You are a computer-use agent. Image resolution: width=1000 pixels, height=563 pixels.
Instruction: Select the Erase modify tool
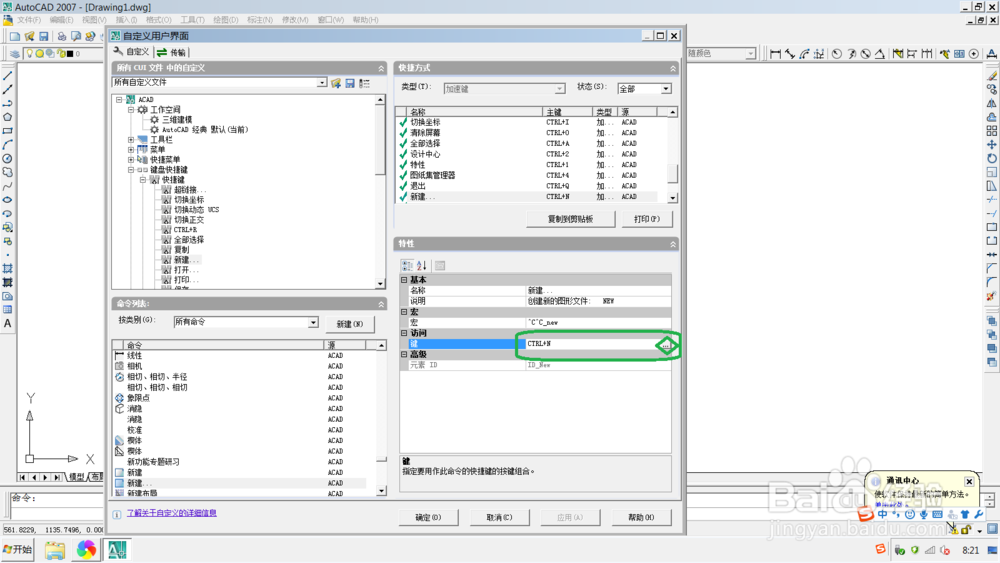992,75
